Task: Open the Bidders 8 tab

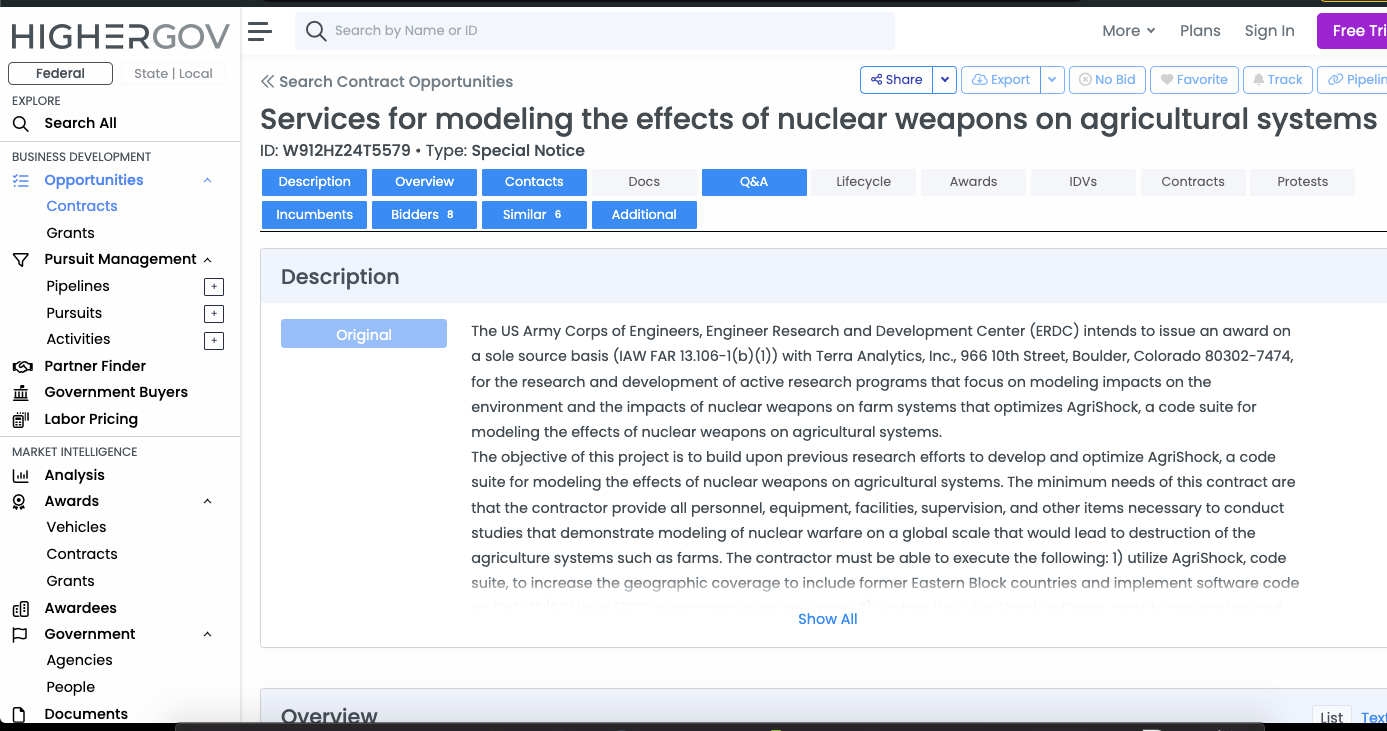Action: click(425, 215)
